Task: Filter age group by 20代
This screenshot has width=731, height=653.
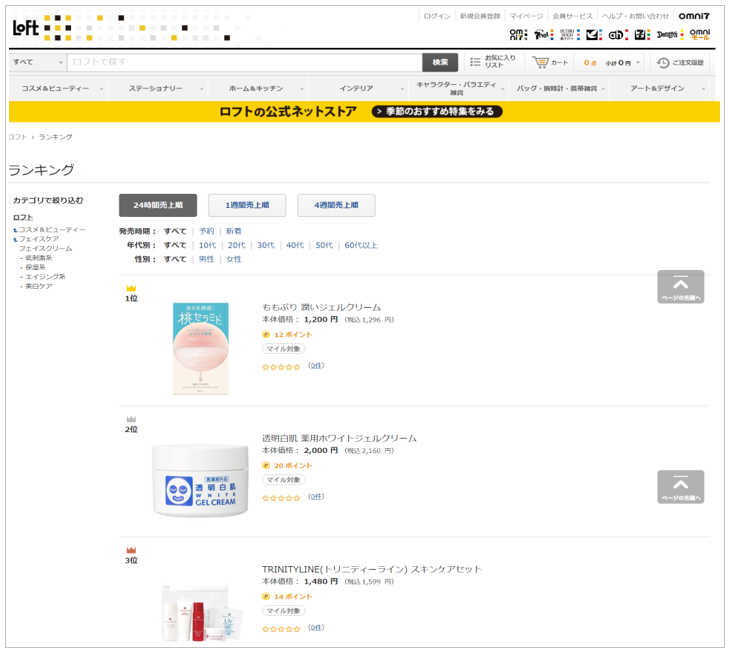Action: click(x=236, y=245)
